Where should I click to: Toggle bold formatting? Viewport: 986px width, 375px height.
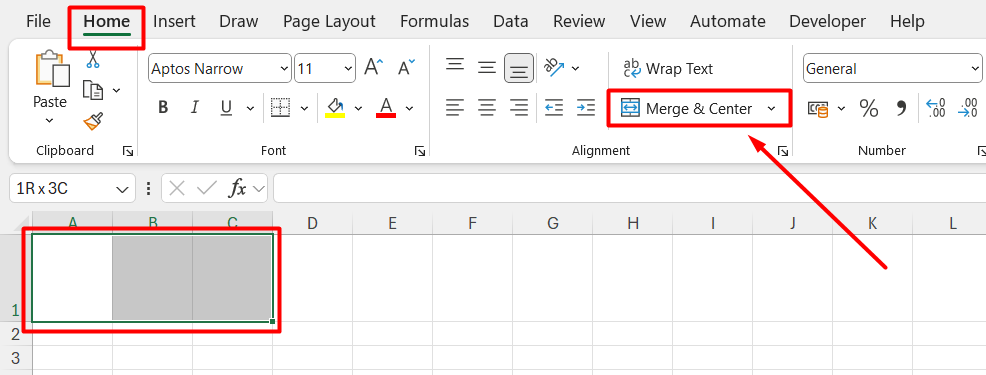click(x=163, y=108)
